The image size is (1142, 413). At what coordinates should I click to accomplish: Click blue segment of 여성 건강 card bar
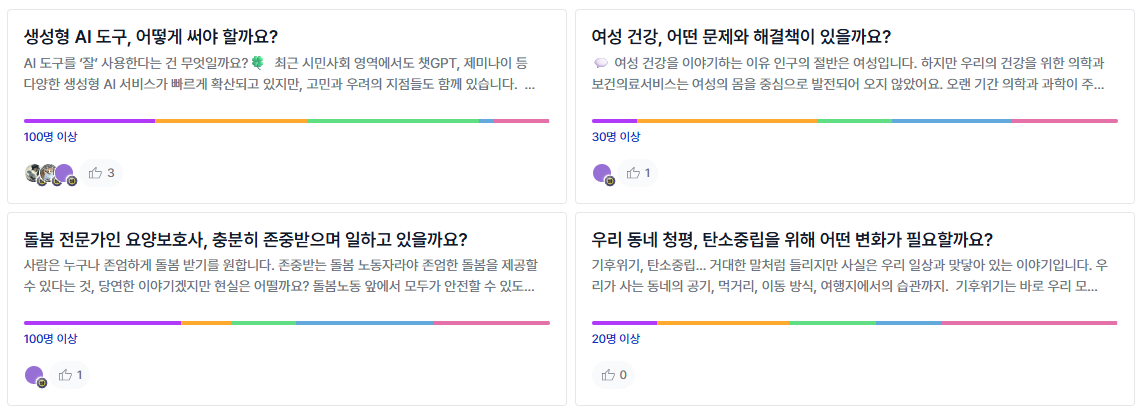point(950,121)
